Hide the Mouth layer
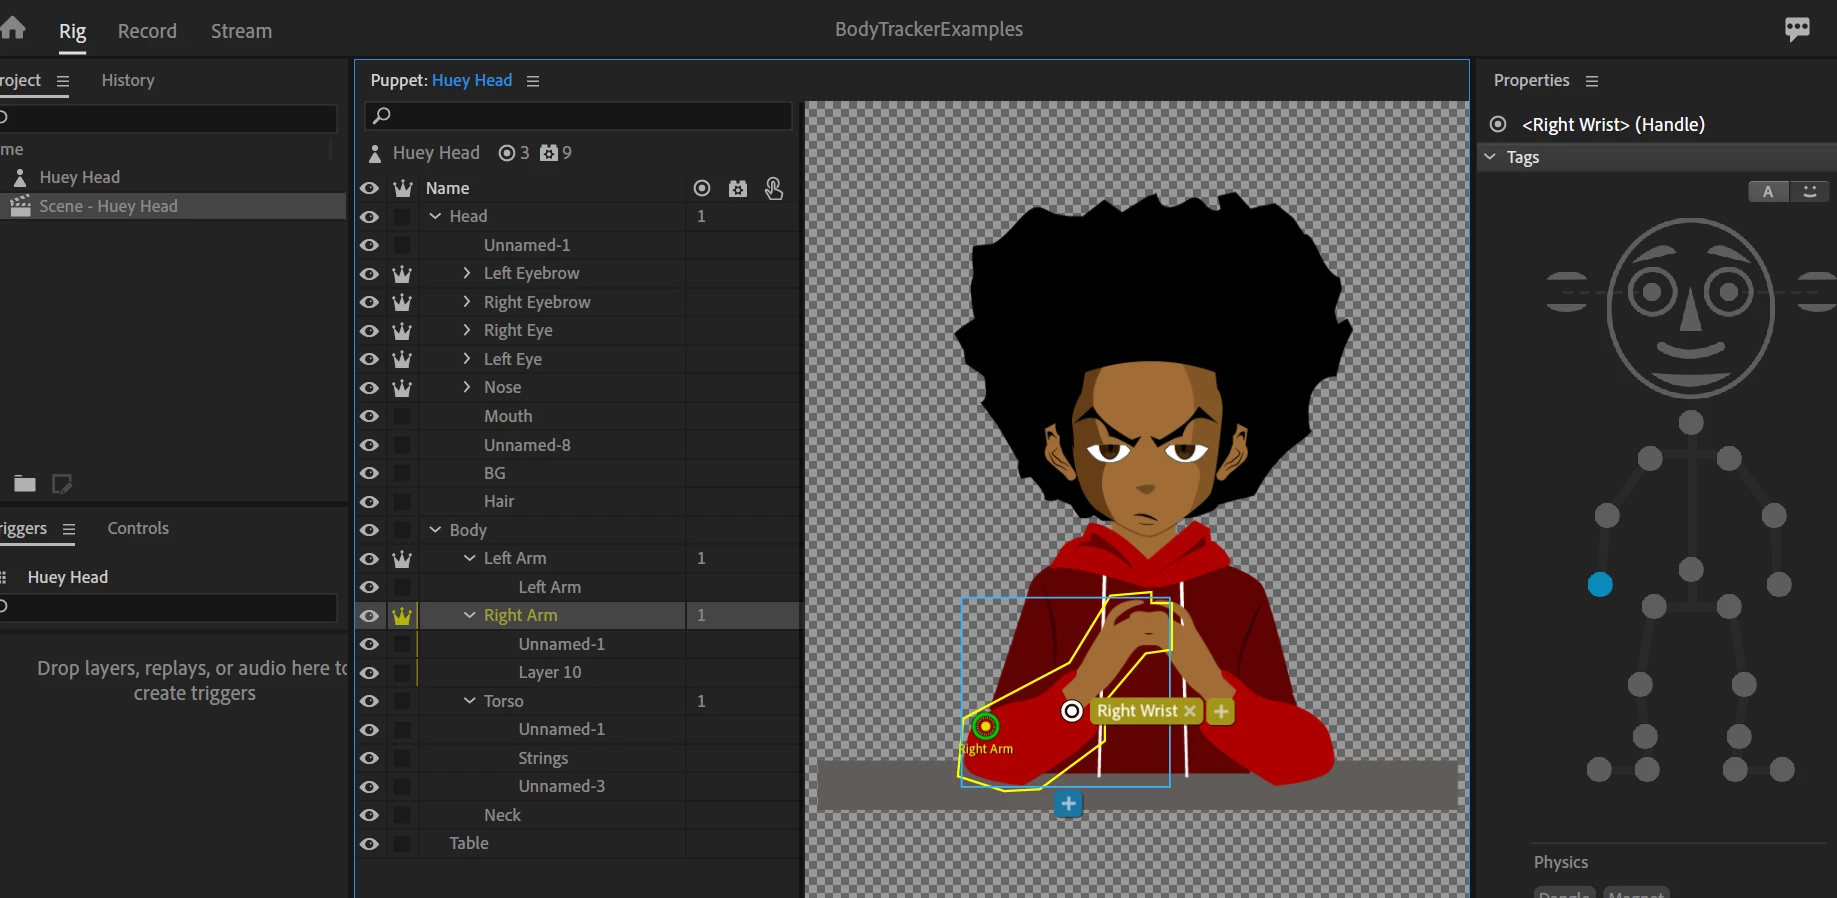This screenshot has height=898, width=1837. tap(370, 416)
